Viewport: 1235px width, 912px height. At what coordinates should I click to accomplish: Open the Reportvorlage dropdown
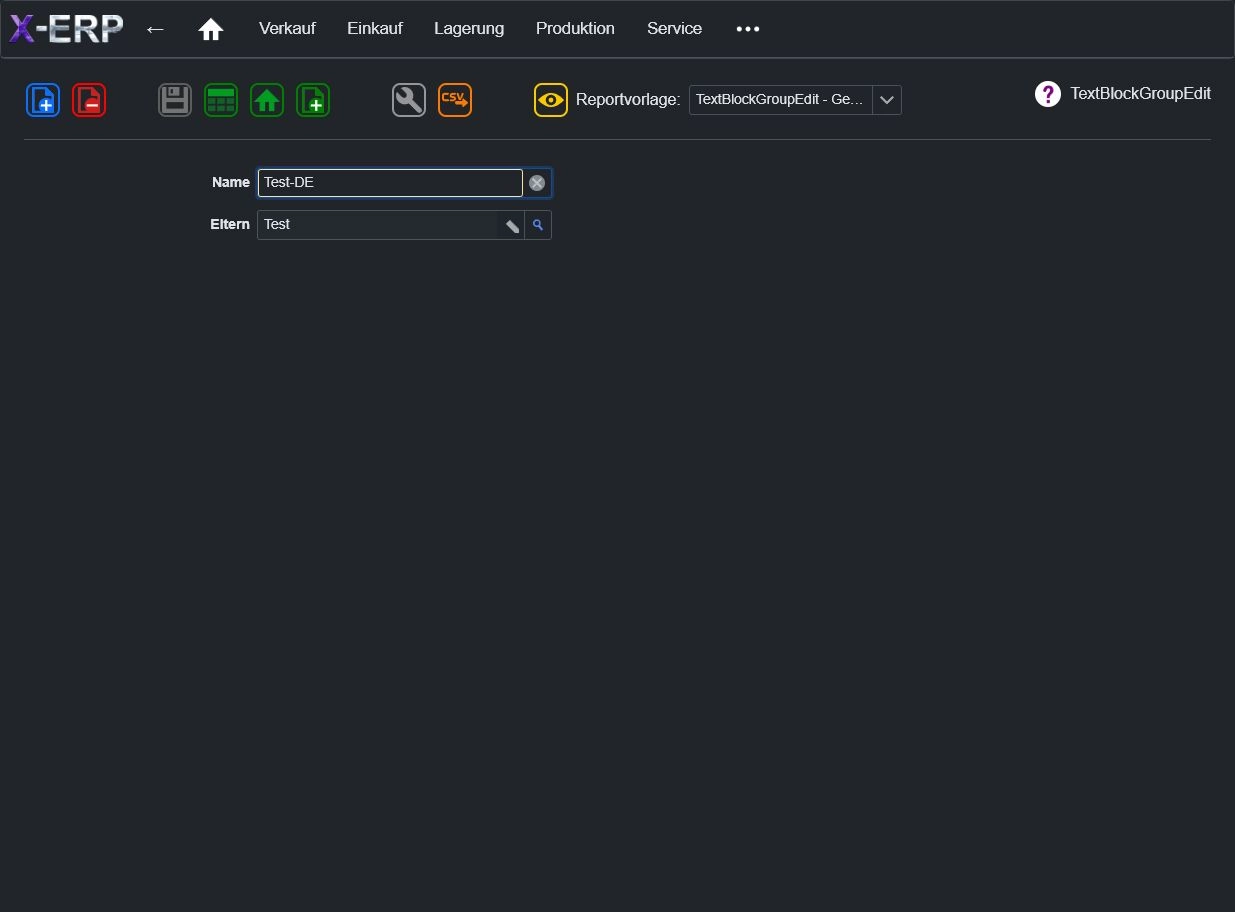[795, 100]
